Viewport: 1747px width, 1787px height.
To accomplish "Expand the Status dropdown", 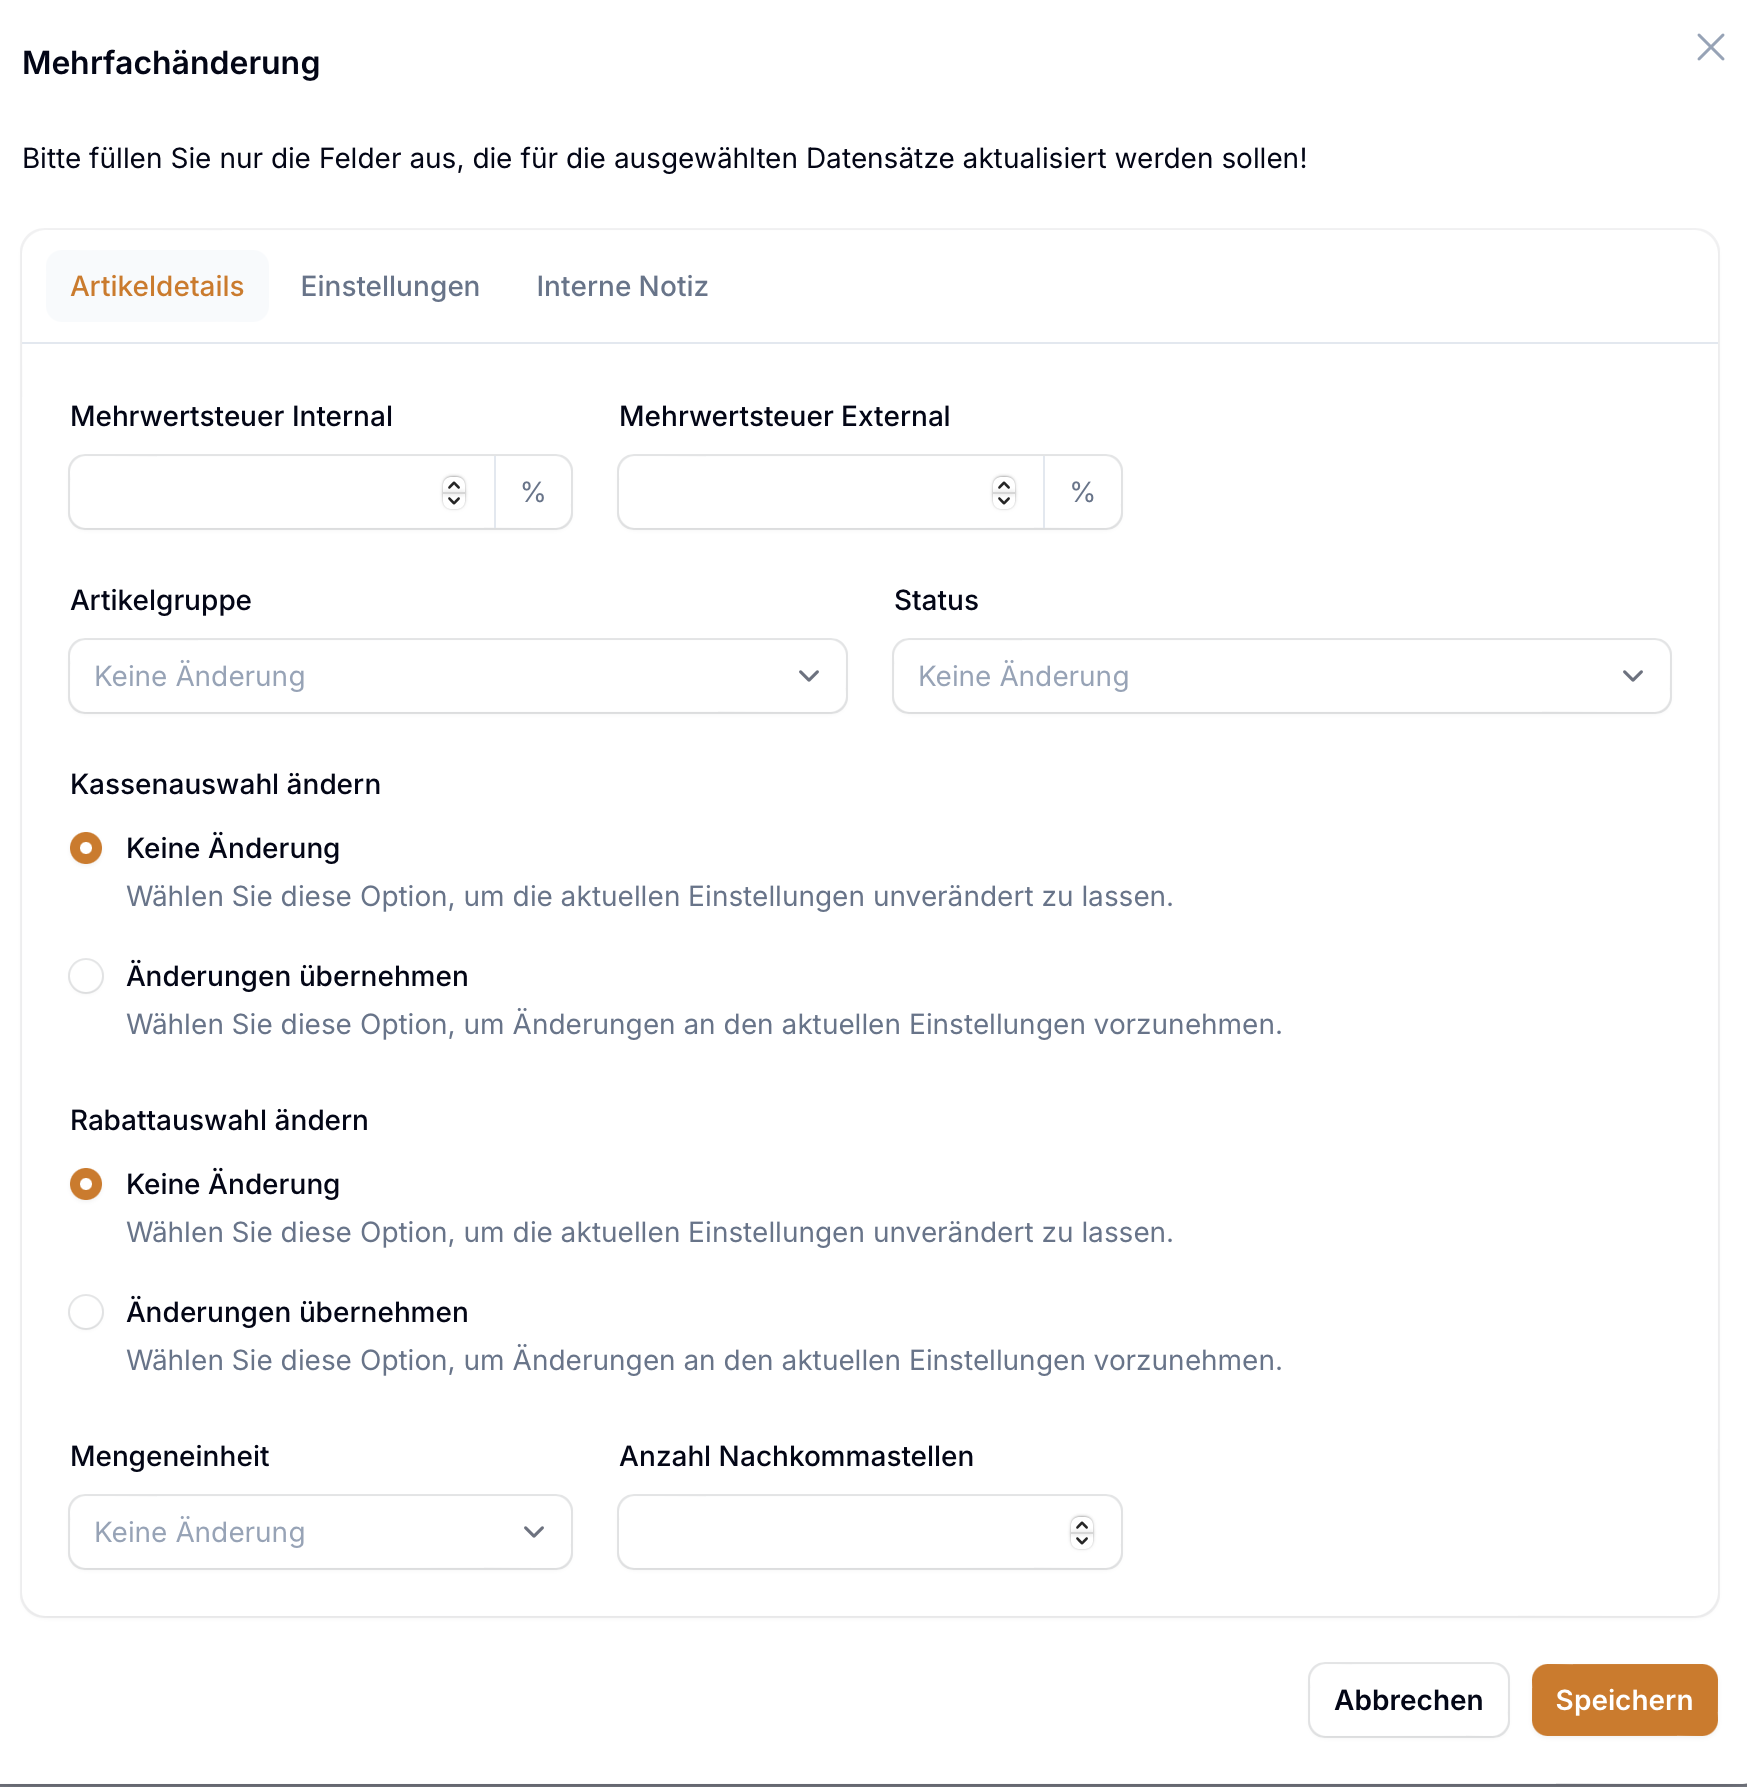I will click(x=1280, y=676).
